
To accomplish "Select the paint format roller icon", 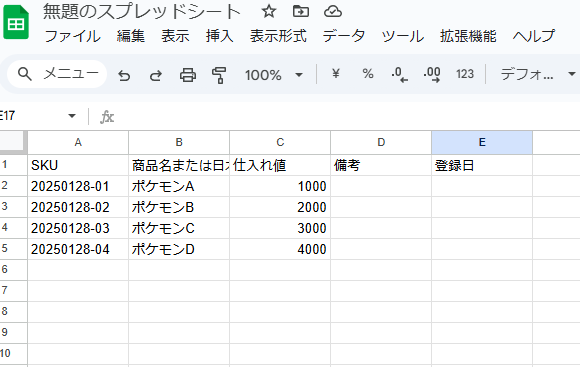I will pyautogui.click(x=219, y=75).
